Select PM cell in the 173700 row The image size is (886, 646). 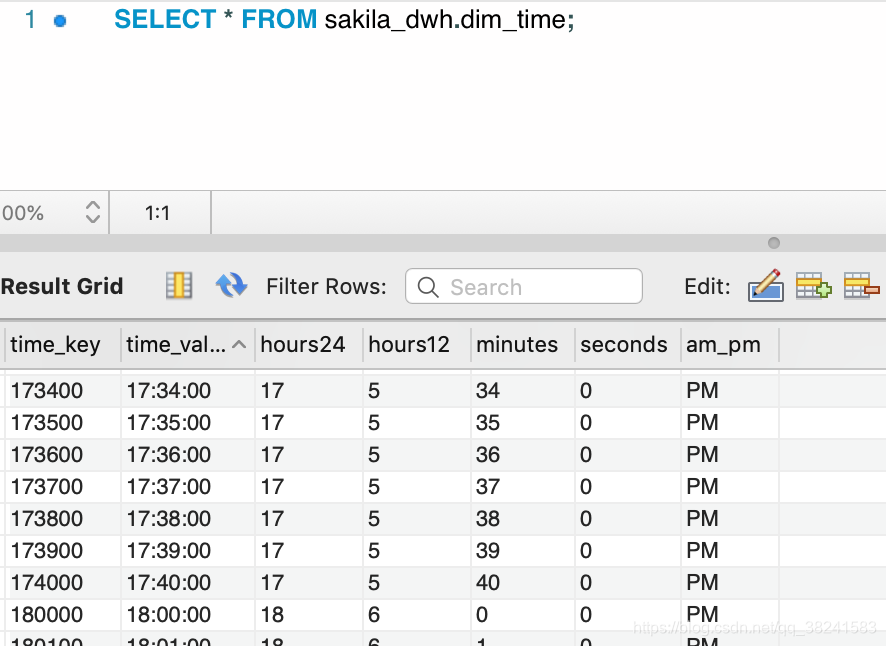coord(730,487)
